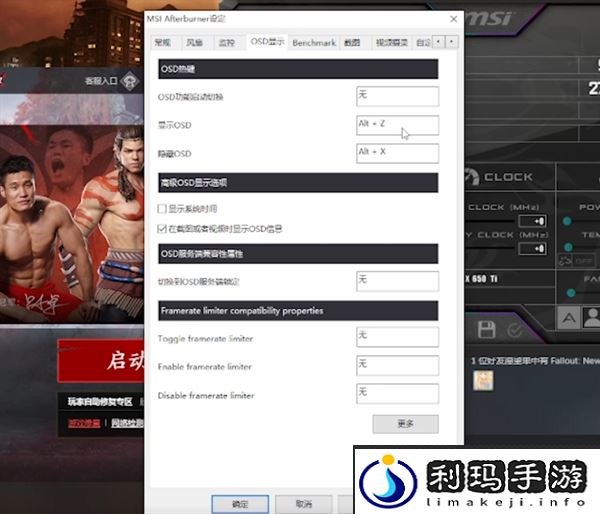Screen dimensions: 600x514
Task: Click the 显示OSD hotkey field Alt + Z
Action: click(x=398, y=125)
